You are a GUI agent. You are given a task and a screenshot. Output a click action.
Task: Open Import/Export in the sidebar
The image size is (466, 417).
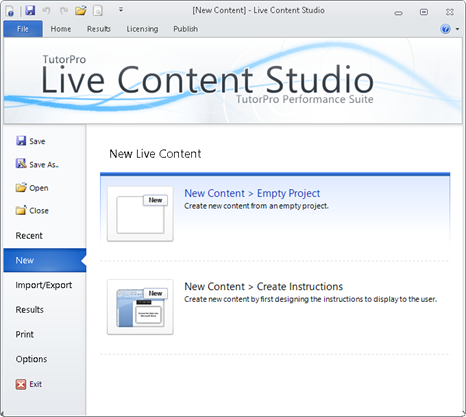pyautogui.click(x=44, y=285)
